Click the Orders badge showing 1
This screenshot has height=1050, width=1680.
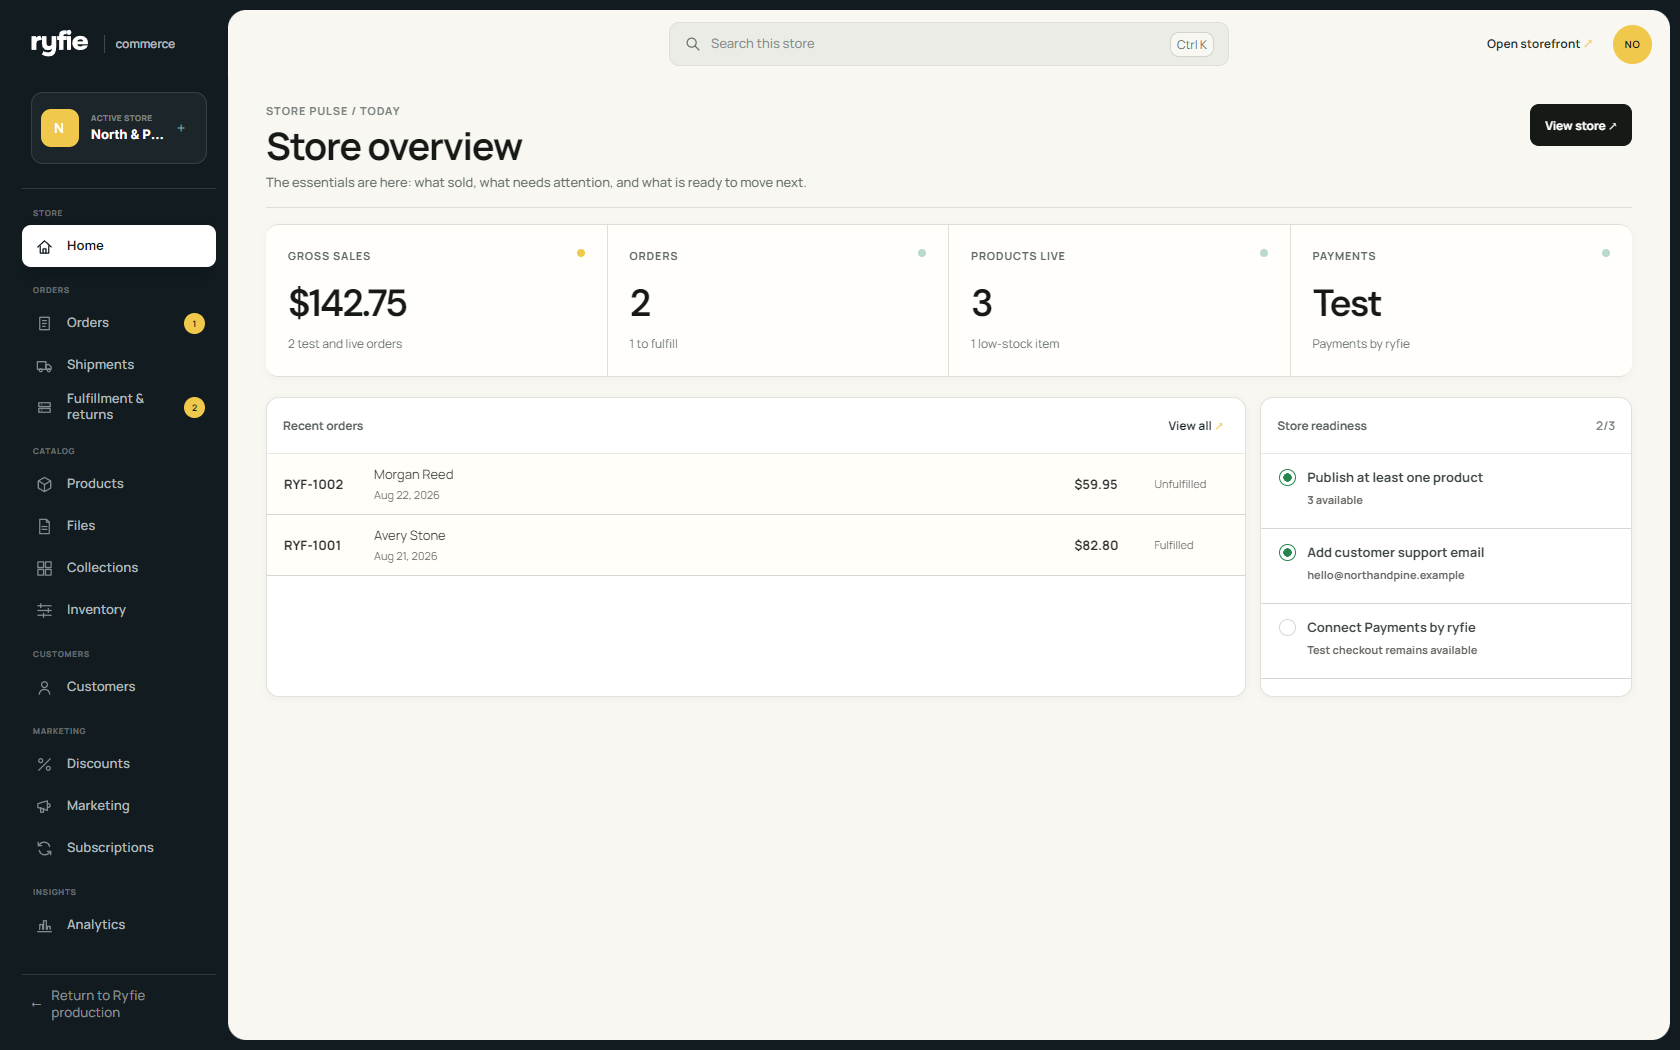pyautogui.click(x=194, y=323)
